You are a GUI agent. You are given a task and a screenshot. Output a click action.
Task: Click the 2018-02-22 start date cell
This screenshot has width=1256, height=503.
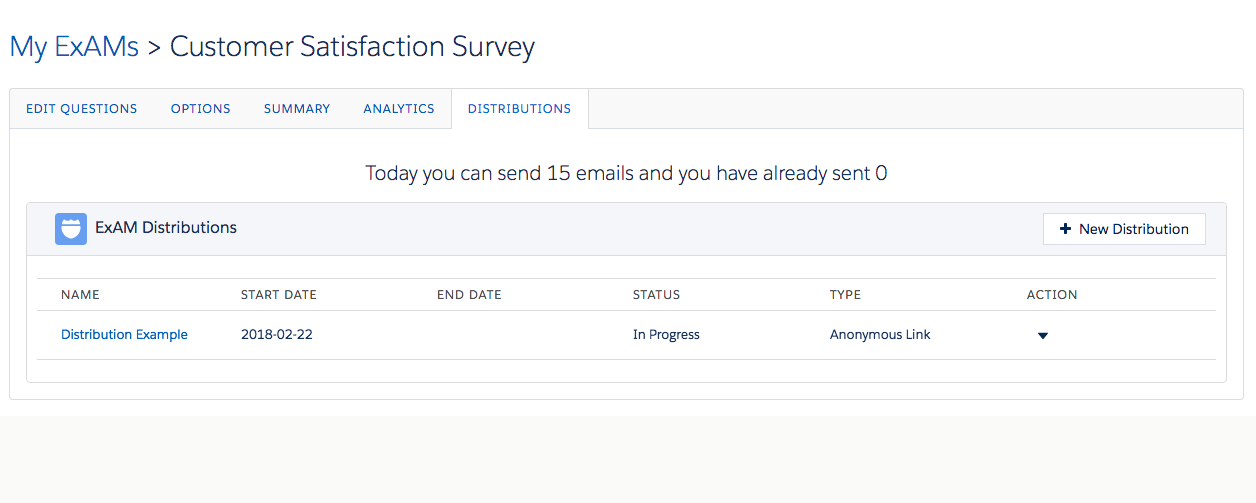tap(277, 335)
